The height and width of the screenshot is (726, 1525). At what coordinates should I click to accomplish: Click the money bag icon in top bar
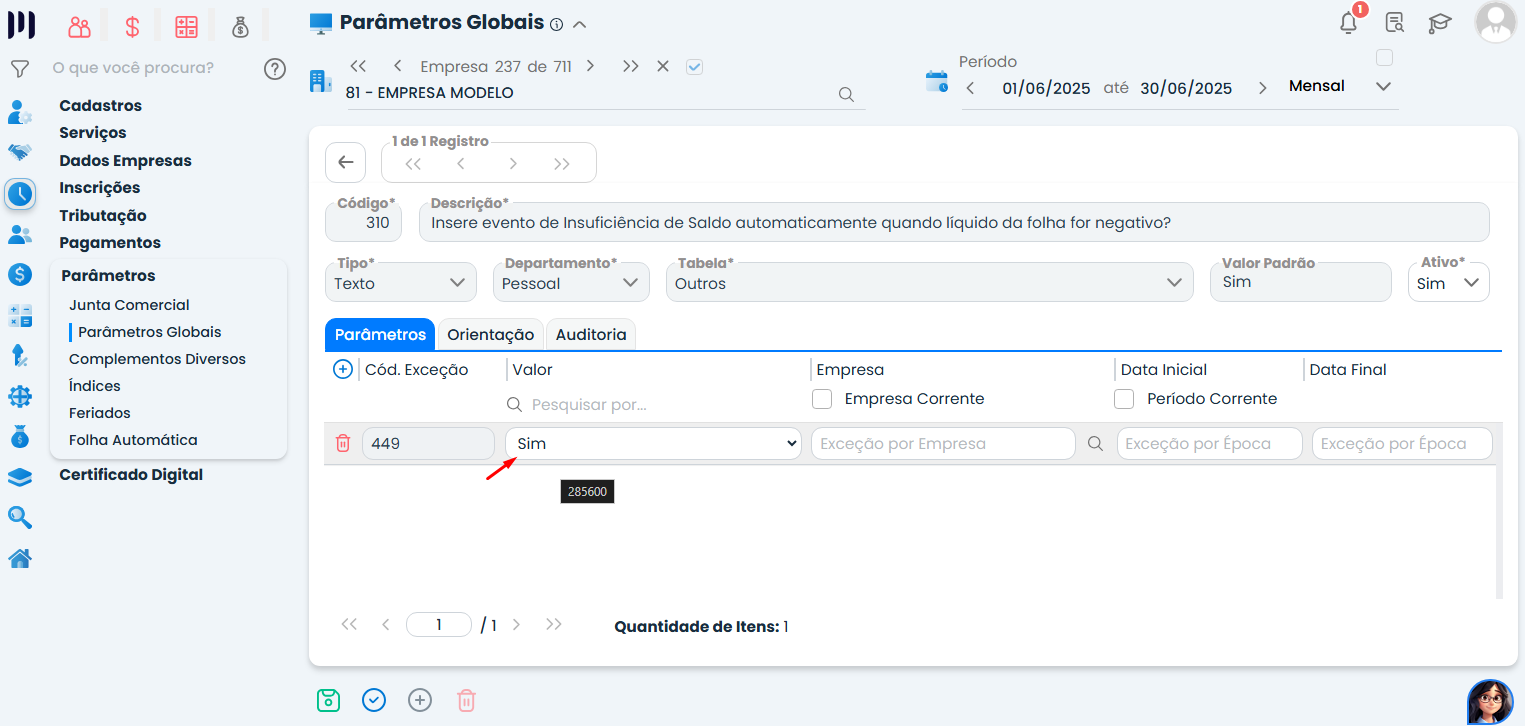pyautogui.click(x=240, y=27)
